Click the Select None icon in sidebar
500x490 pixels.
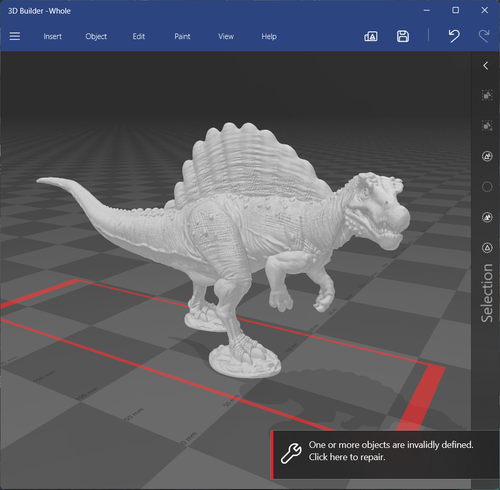[487, 126]
